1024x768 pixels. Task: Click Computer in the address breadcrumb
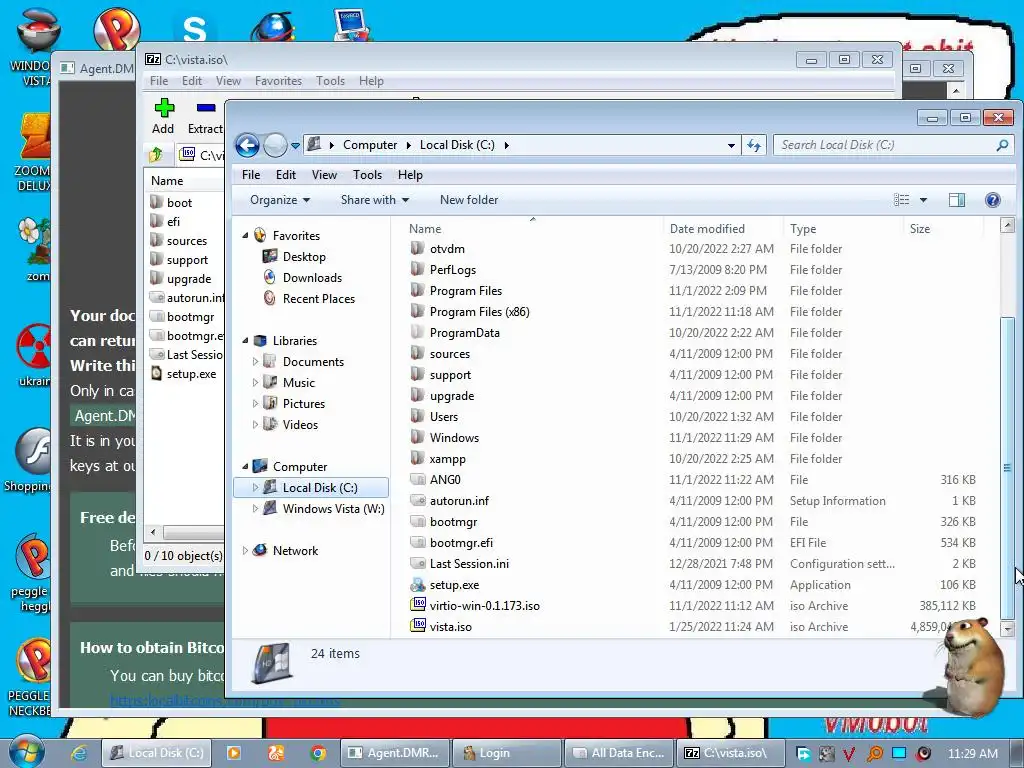point(370,145)
